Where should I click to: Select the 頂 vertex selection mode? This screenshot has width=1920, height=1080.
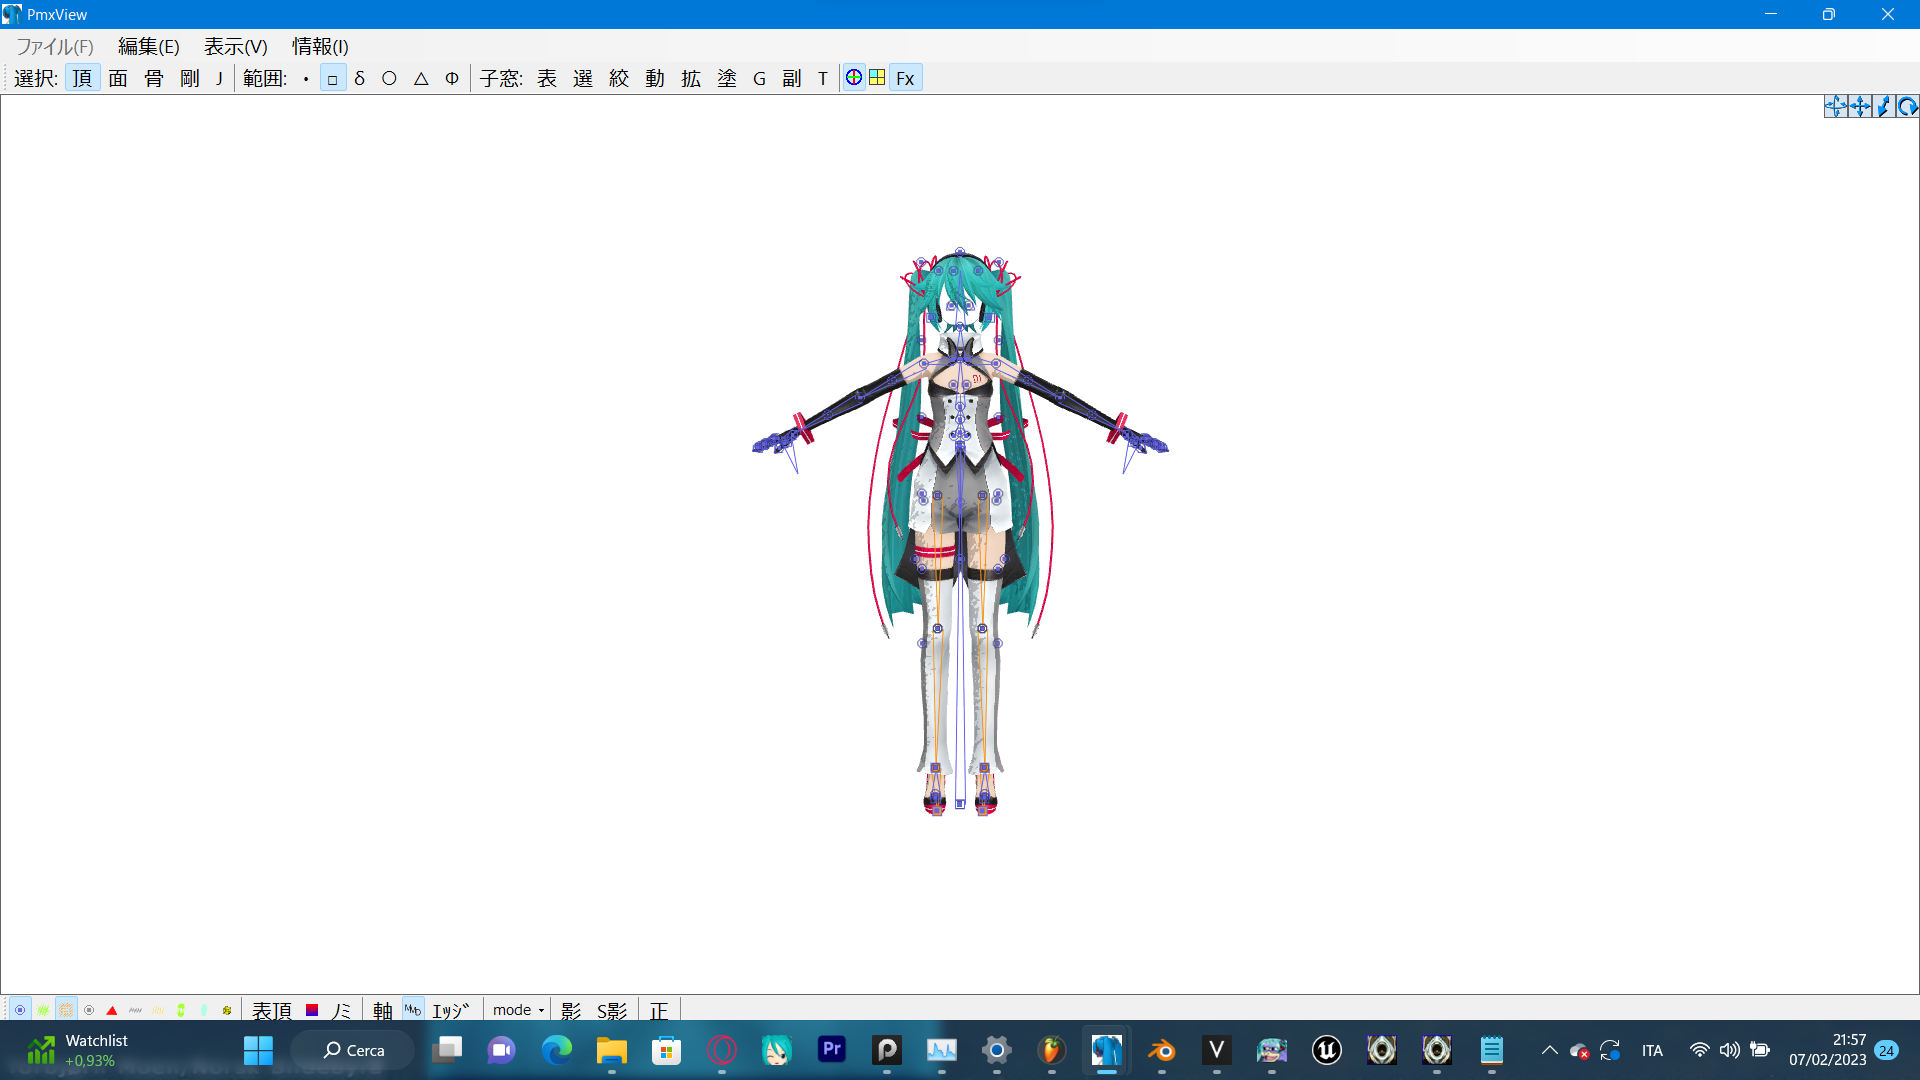pos(82,77)
